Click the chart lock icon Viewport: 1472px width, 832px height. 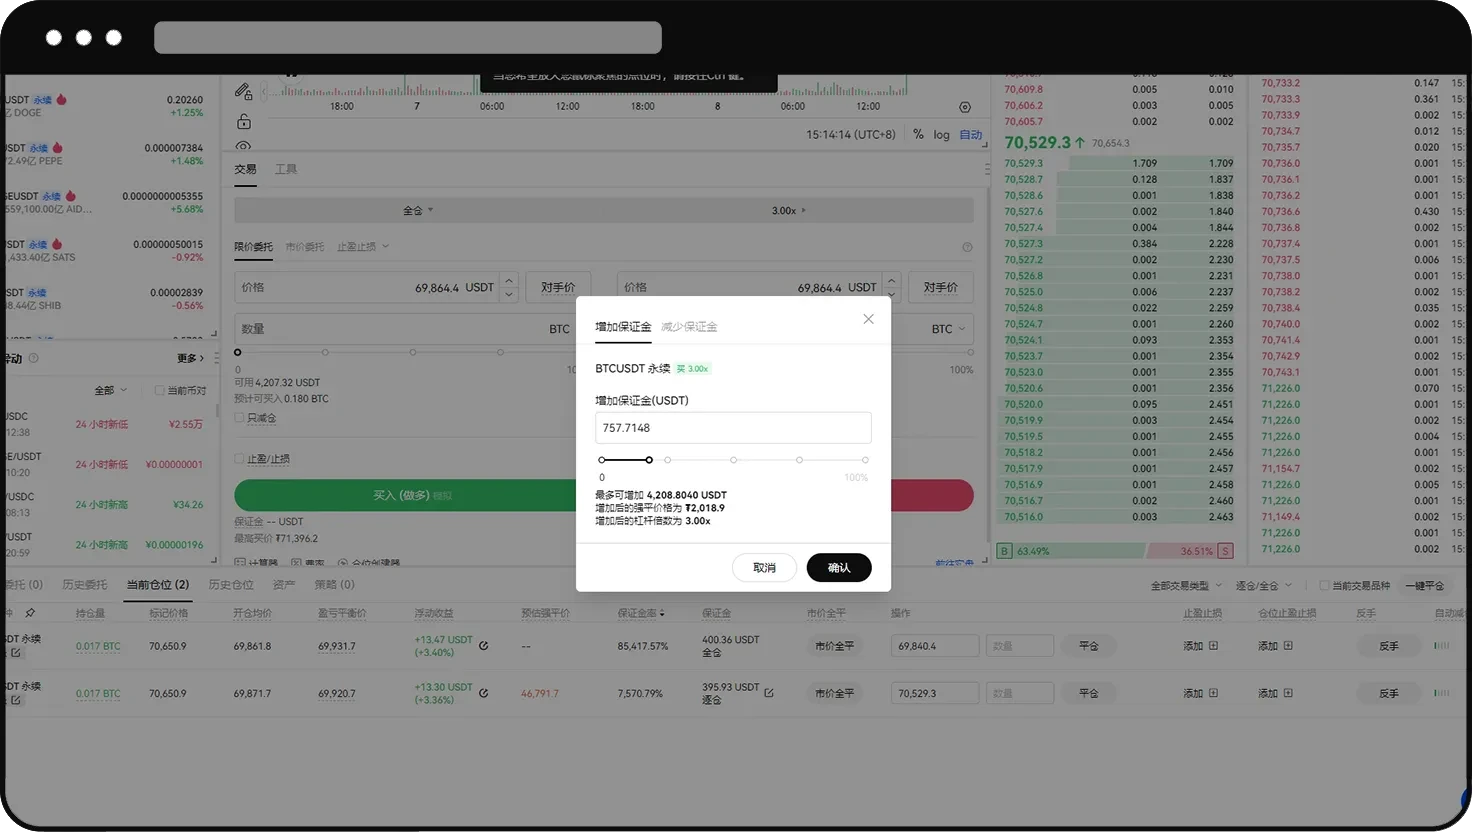243,122
